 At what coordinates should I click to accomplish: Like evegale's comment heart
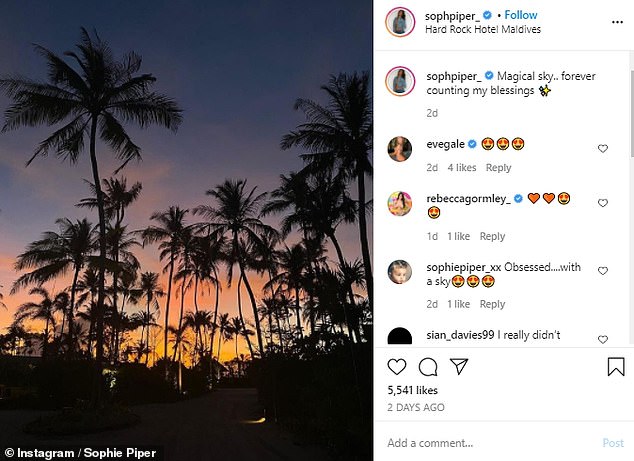(x=603, y=148)
